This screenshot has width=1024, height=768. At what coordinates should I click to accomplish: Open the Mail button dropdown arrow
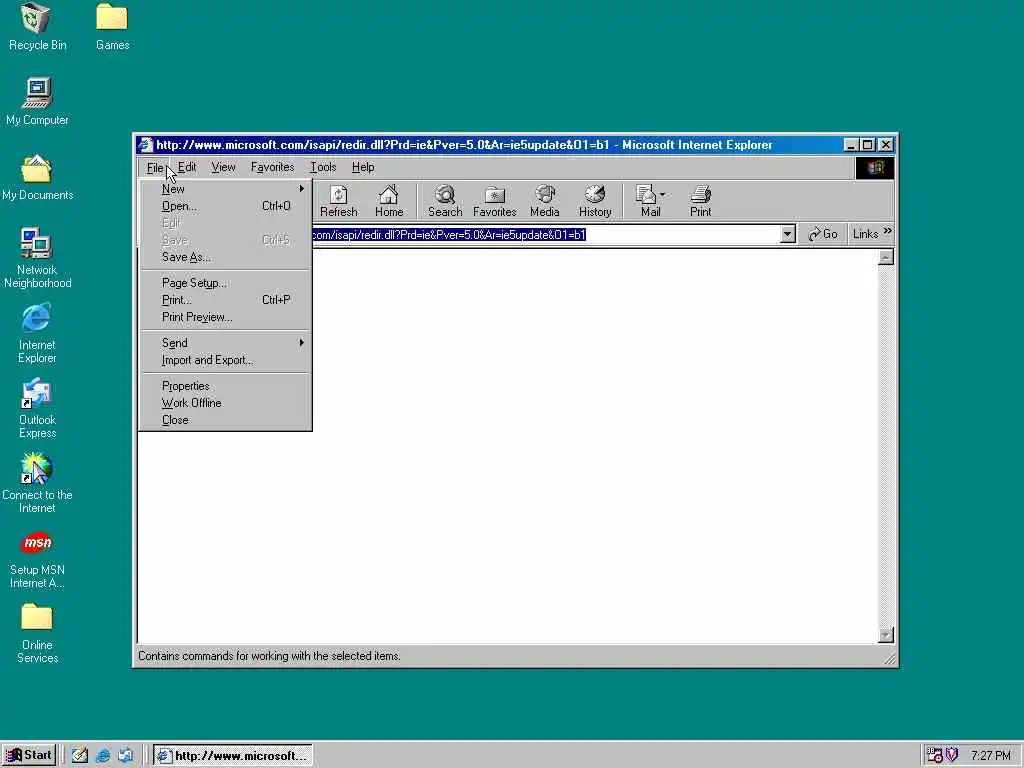662,195
